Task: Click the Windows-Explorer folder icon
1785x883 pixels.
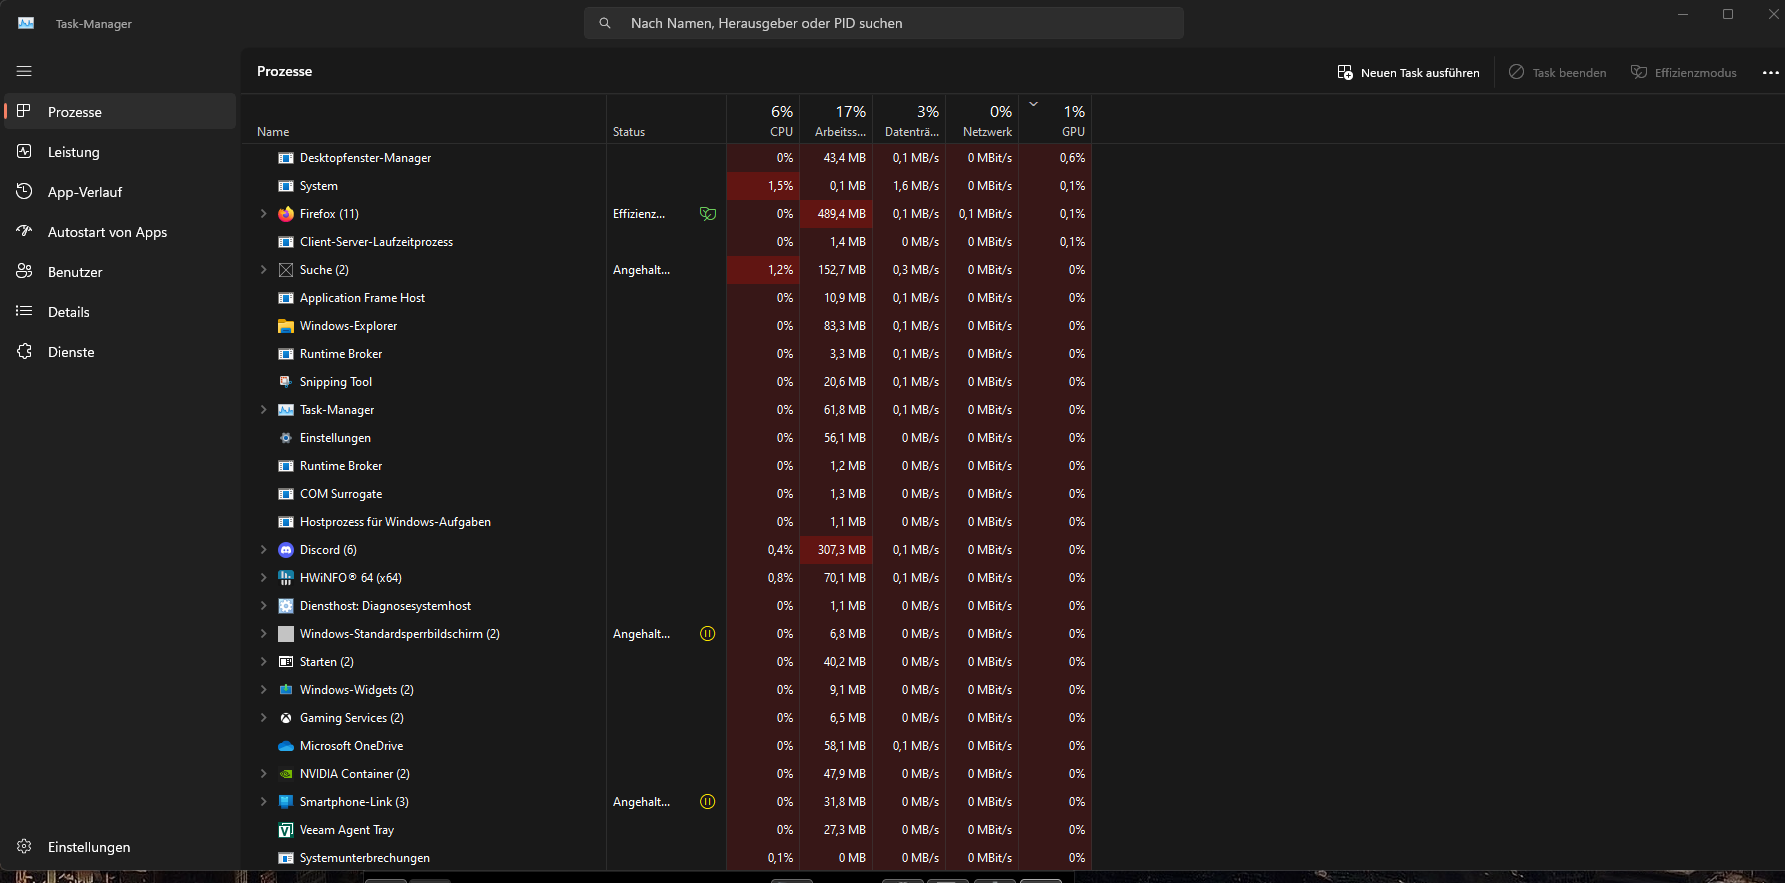Action: pyautogui.click(x=286, y=326)
